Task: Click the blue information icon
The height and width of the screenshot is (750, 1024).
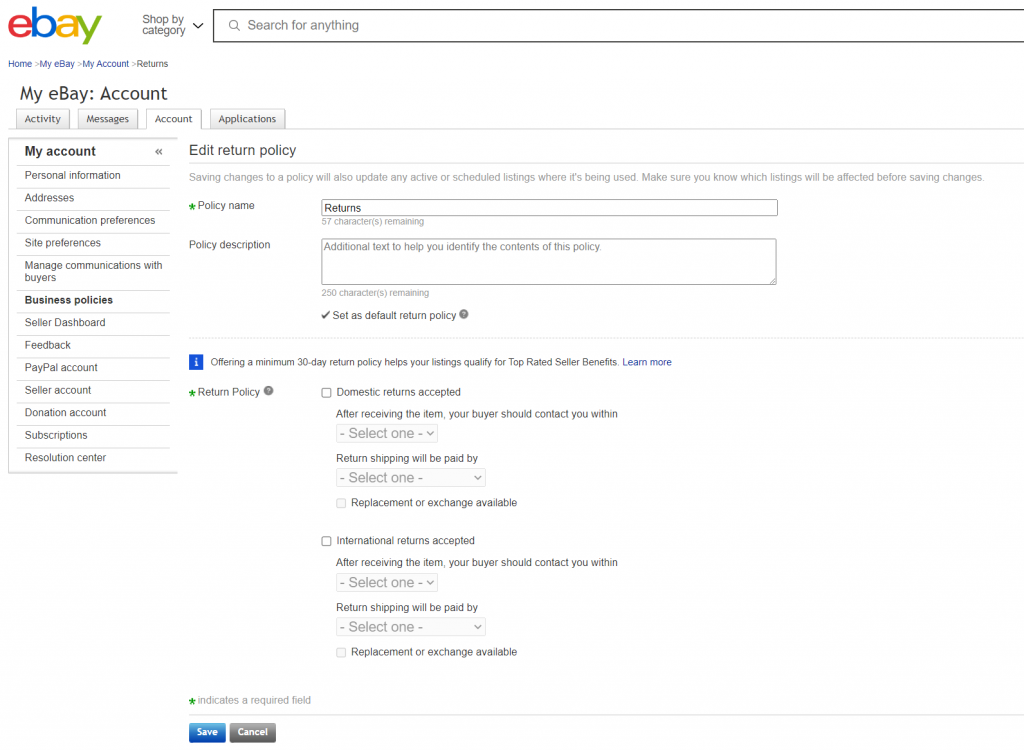Action: point(196,362)
